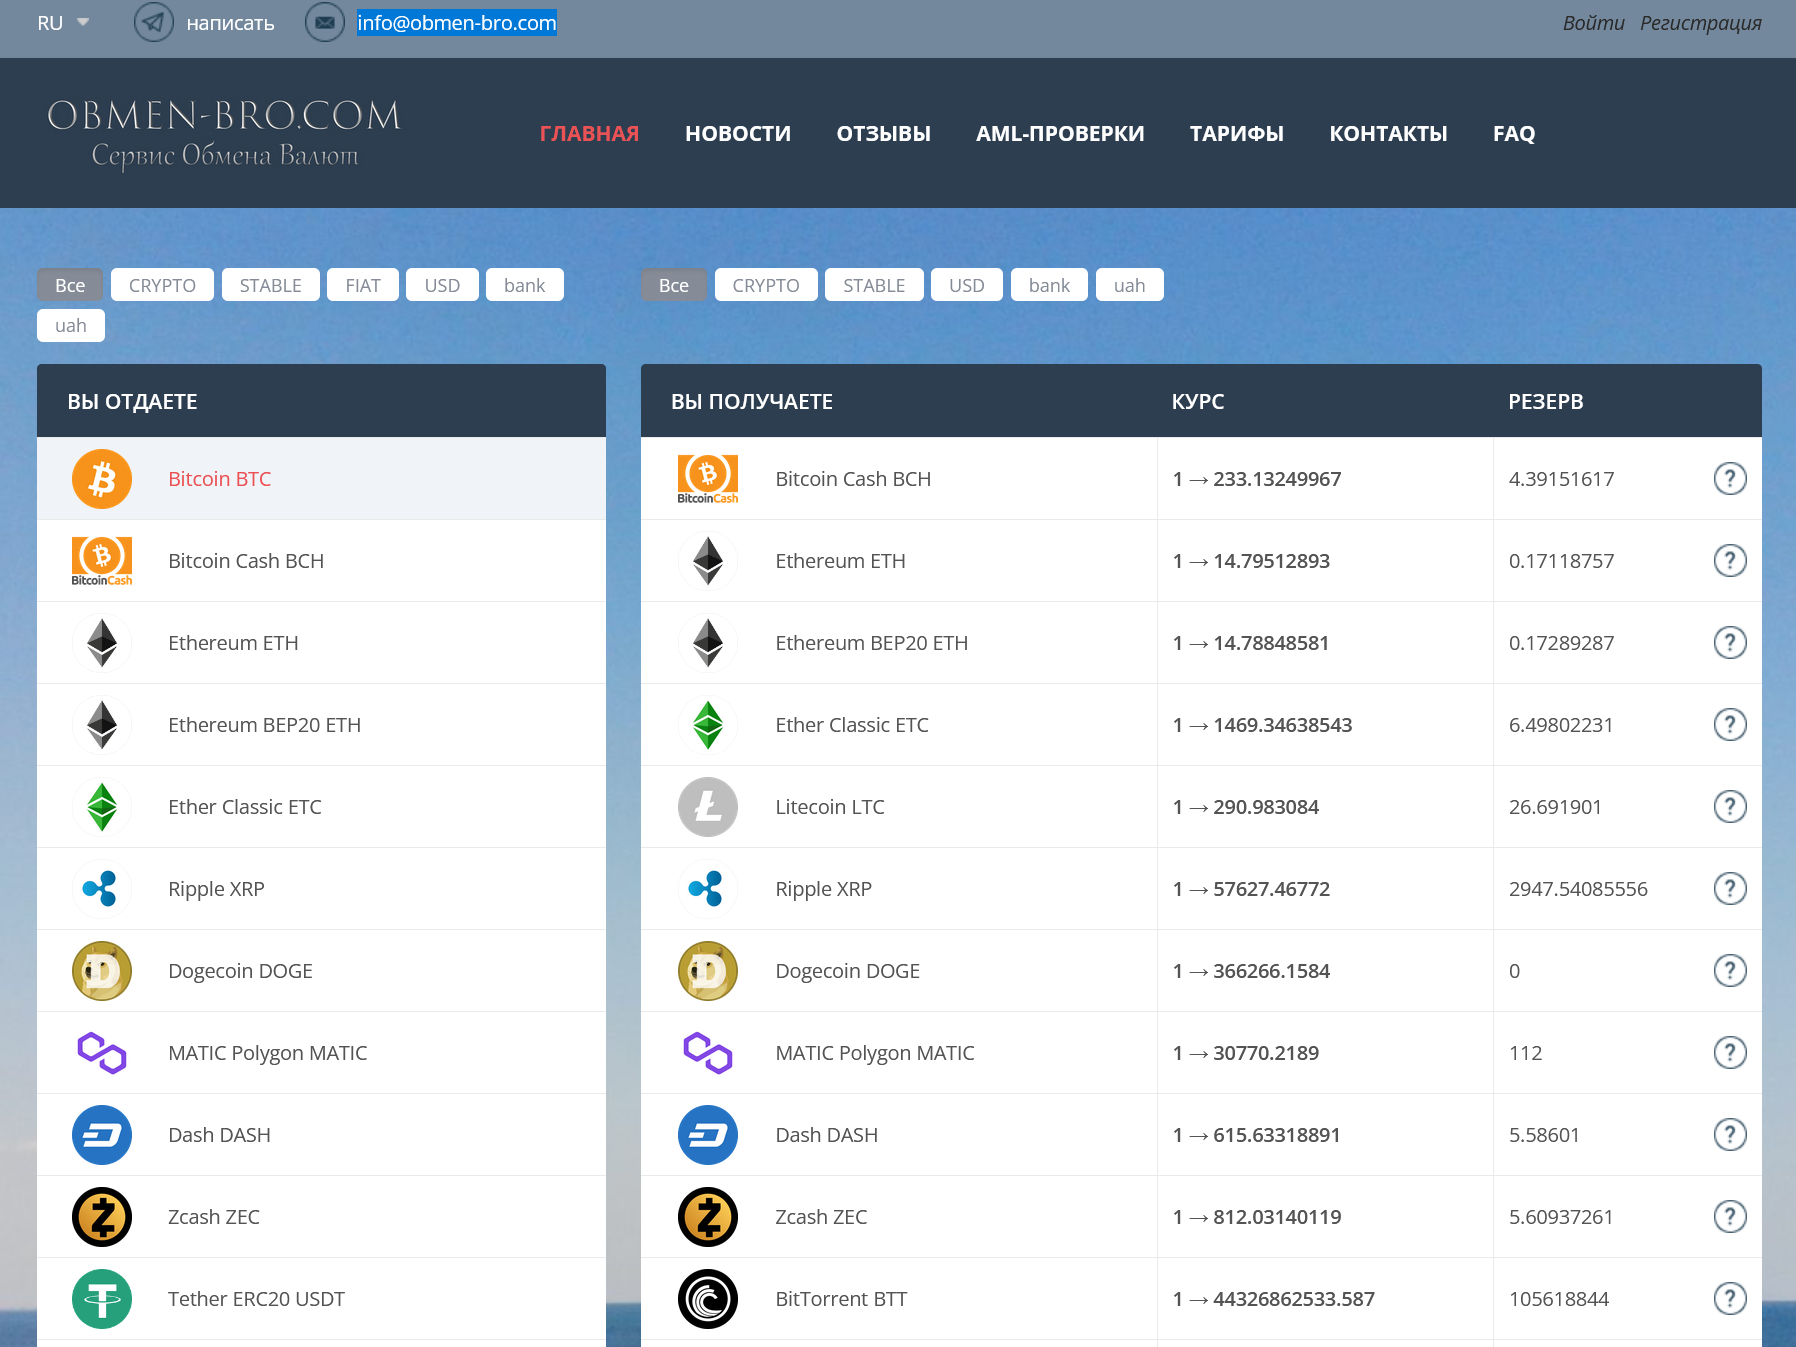Image resolution: width=1796 pixels, height=1347 pixels.
Task: Select the USD filter above Вы получаете
Action: click(x=967, y=285)
